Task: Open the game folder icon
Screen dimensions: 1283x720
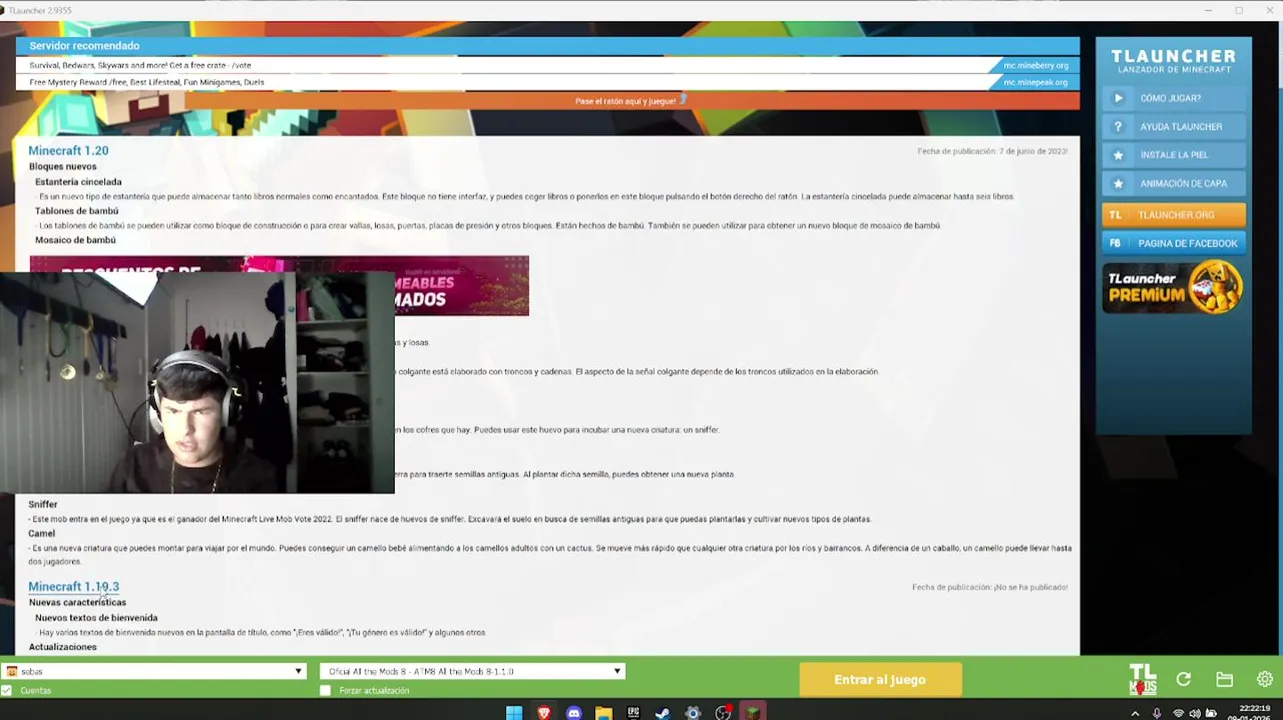Action: (1225, 680)
